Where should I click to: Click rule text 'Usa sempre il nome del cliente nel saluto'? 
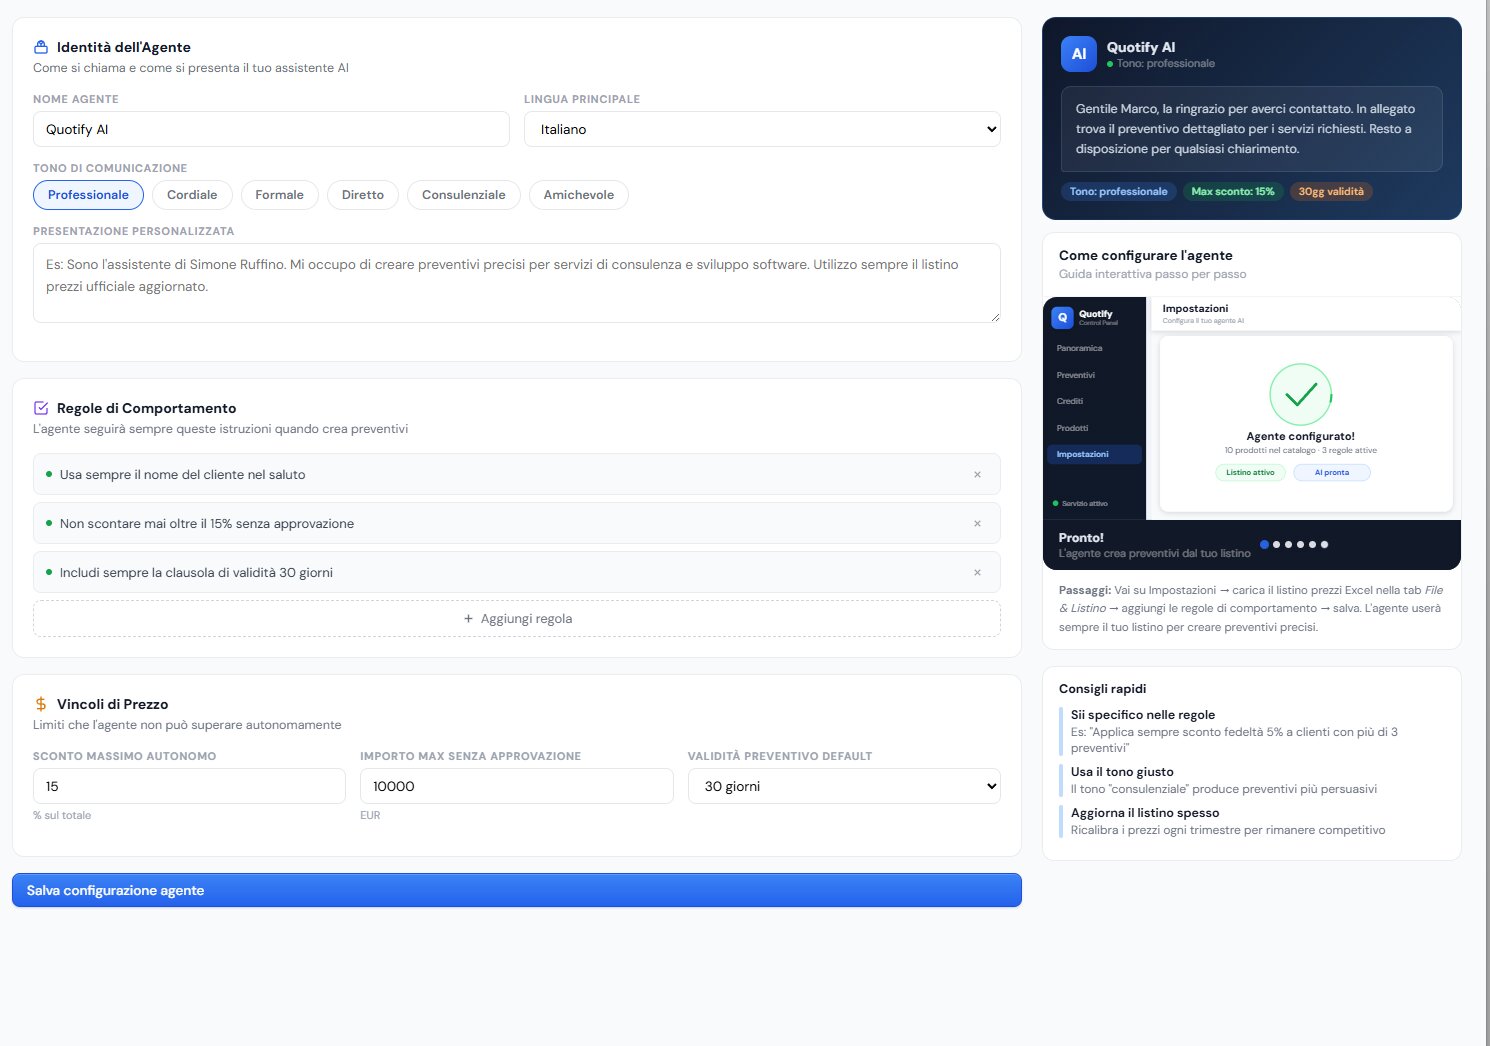[182, 475]
